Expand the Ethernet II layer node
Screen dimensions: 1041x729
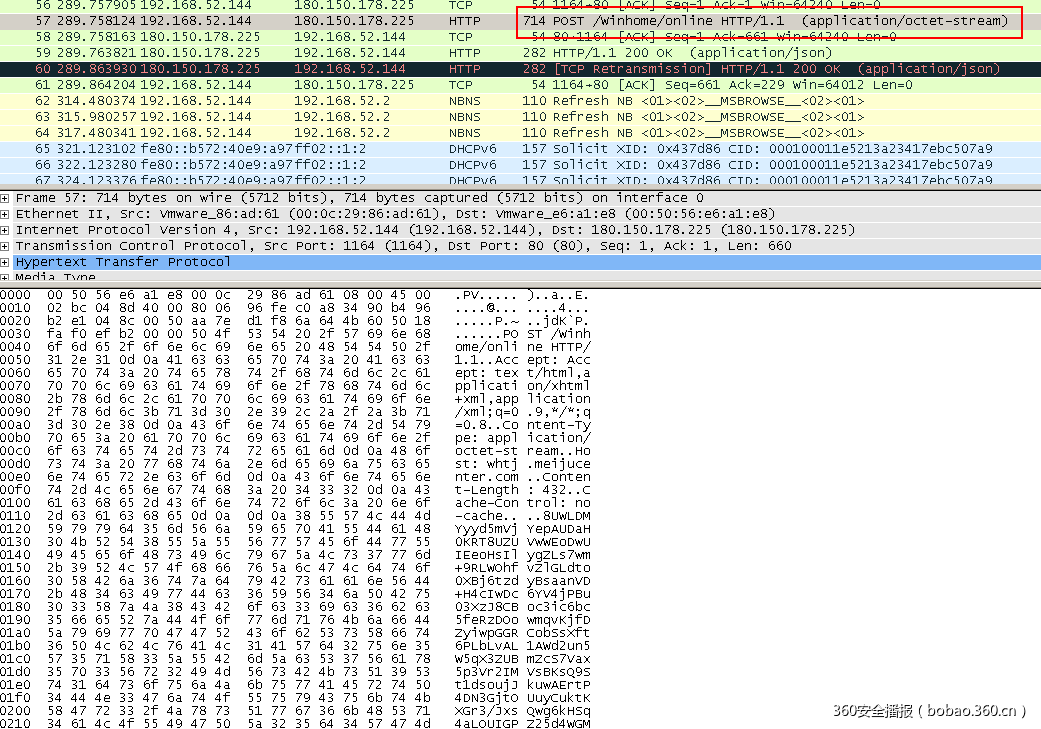coord(6,214)
